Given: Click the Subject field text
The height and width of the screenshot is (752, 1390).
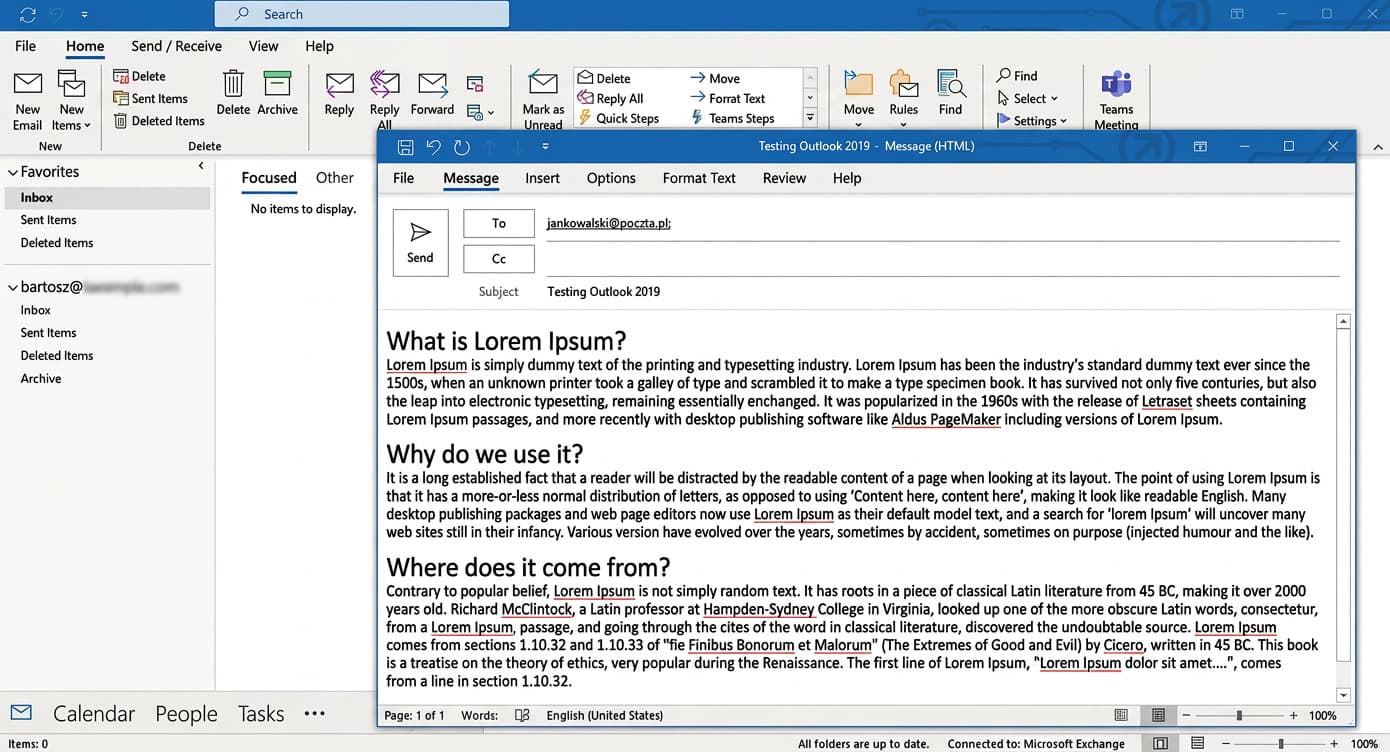Looking at the screenshot, I should point(603,292).
